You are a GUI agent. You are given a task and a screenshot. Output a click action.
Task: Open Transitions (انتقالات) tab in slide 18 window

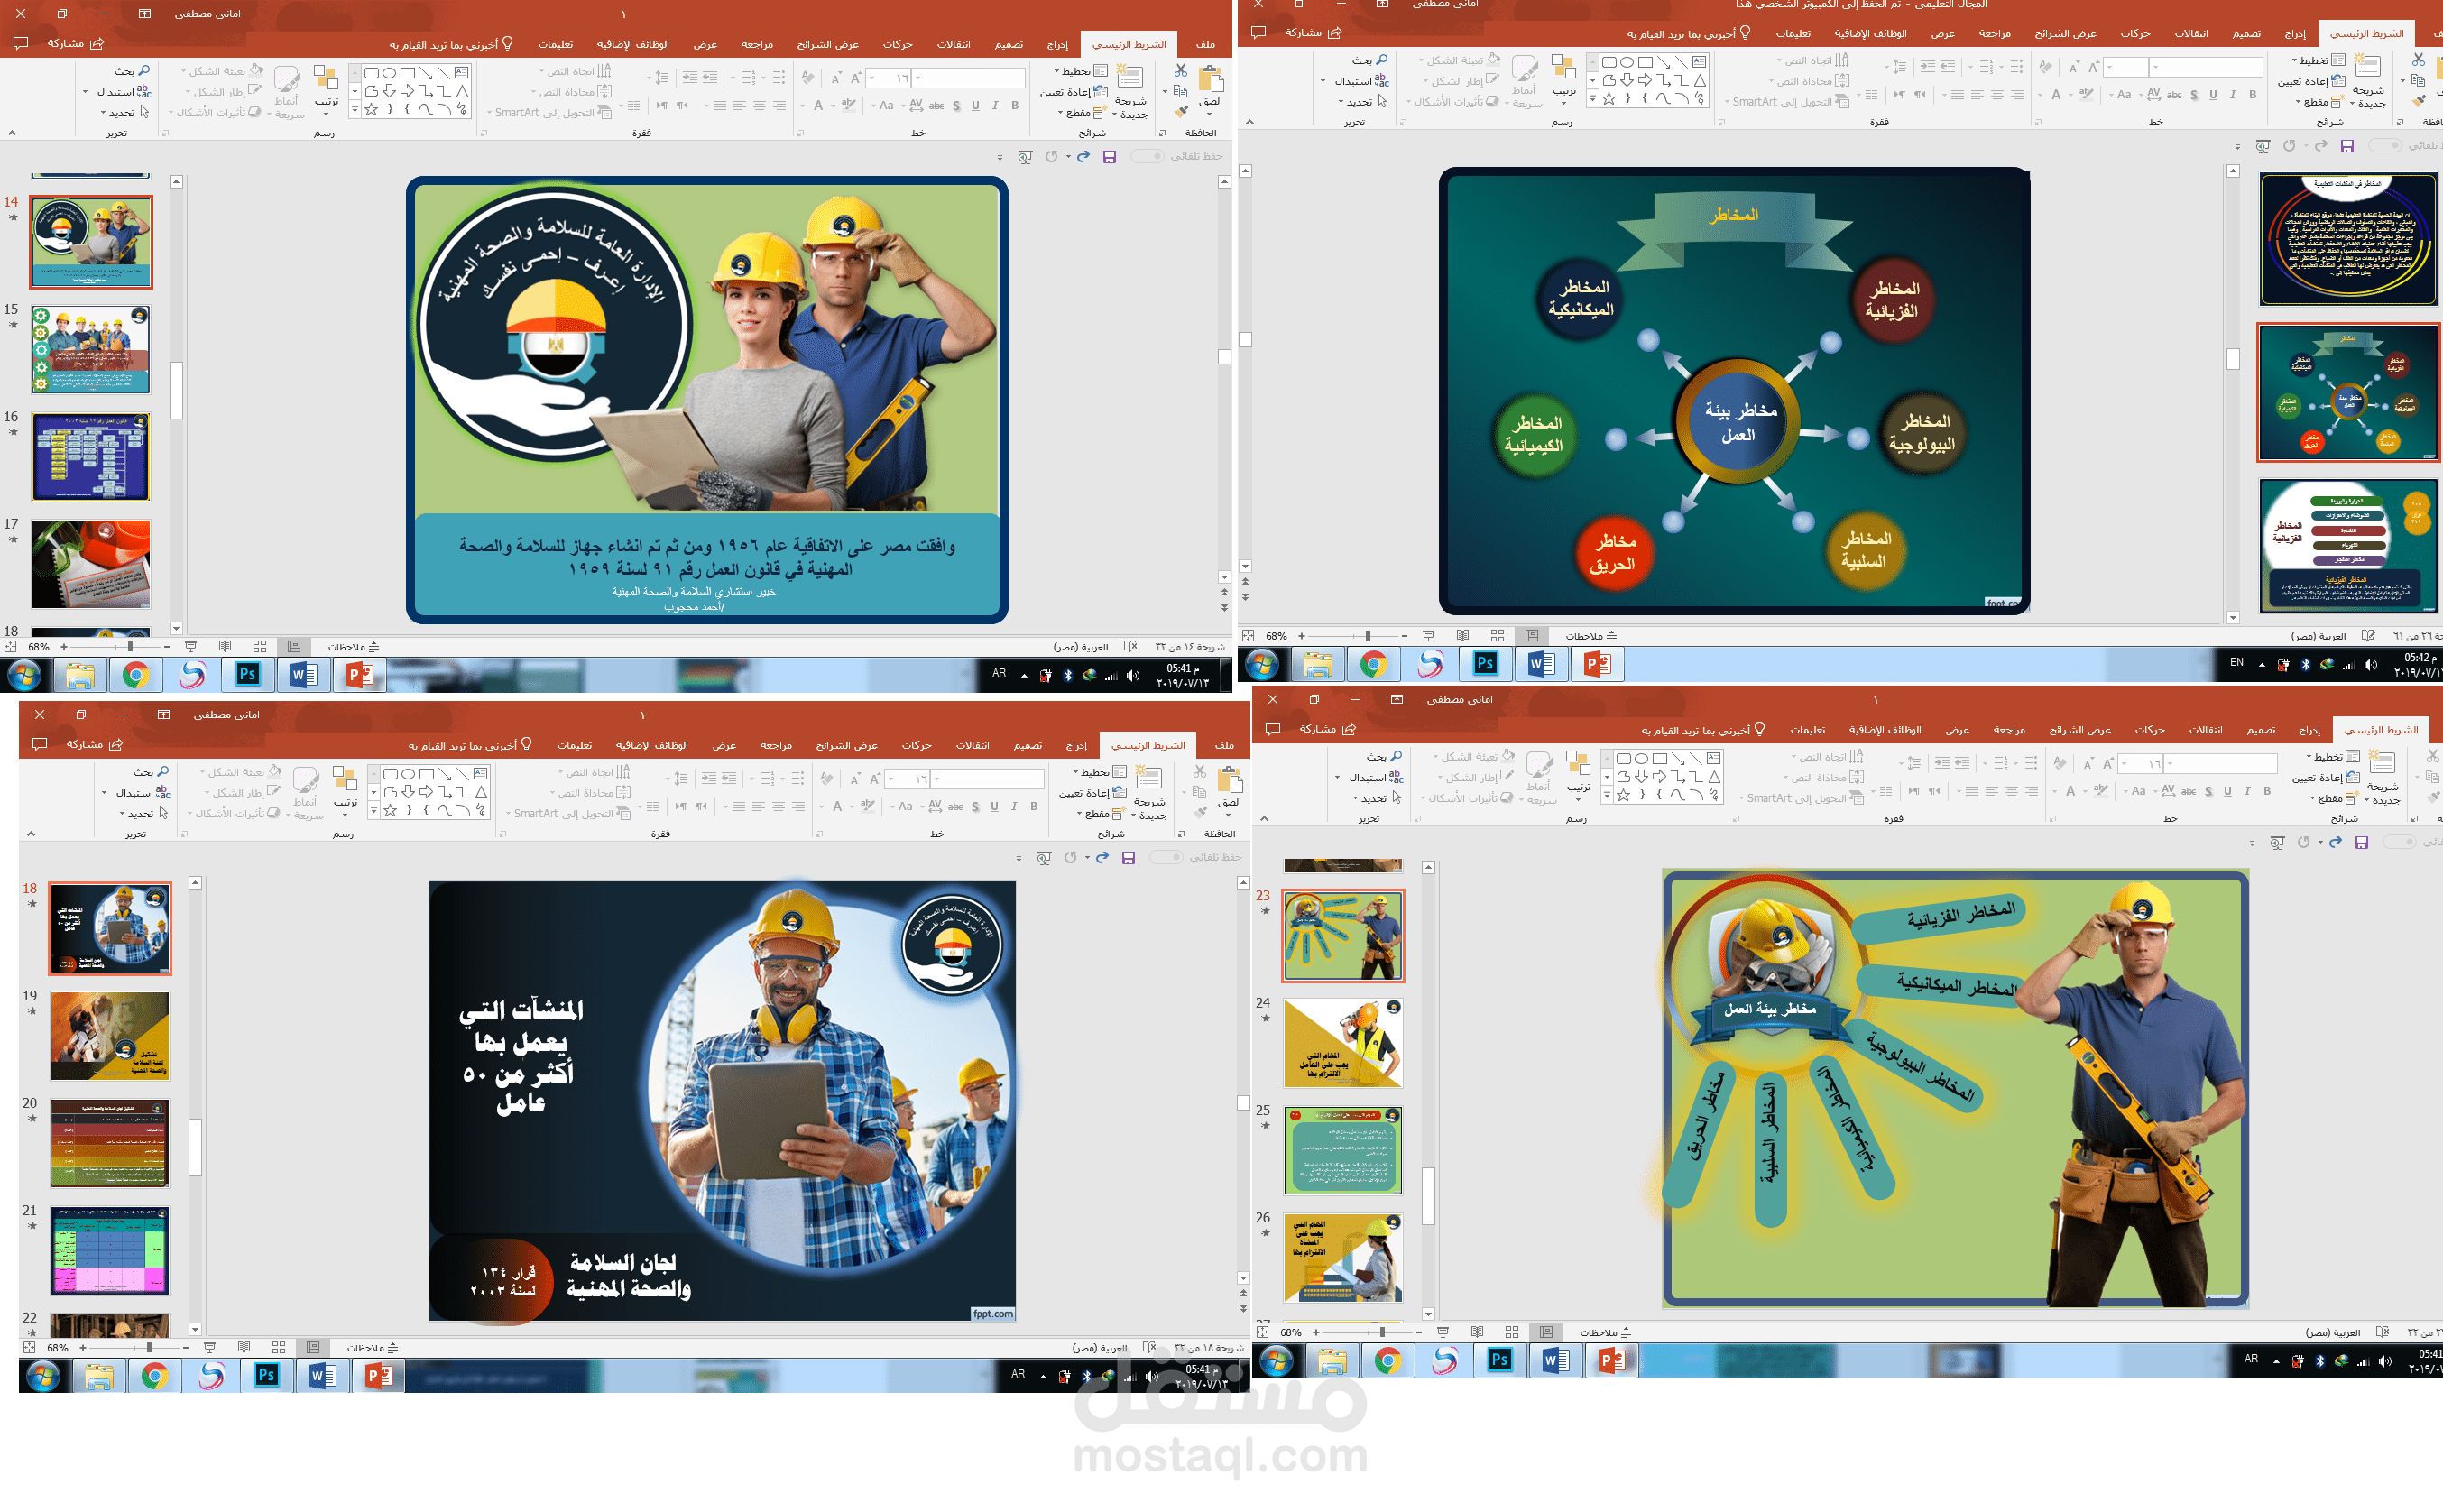click(x=972, y=745)
